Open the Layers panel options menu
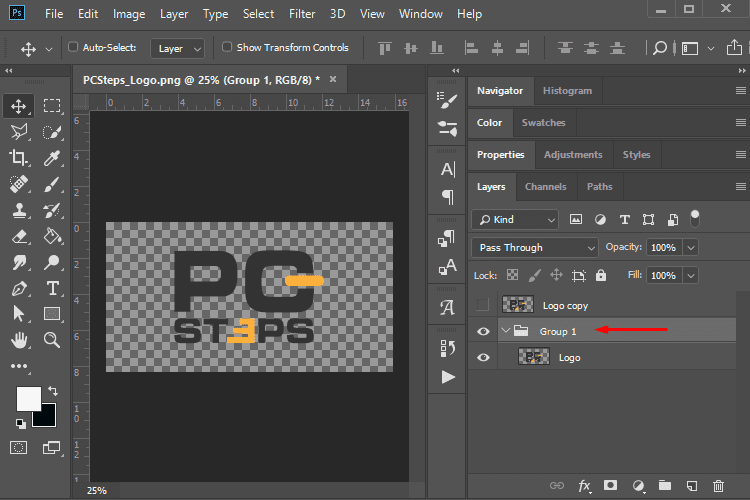The width and height of the screenshot is (750, 500). coord(740,187)
